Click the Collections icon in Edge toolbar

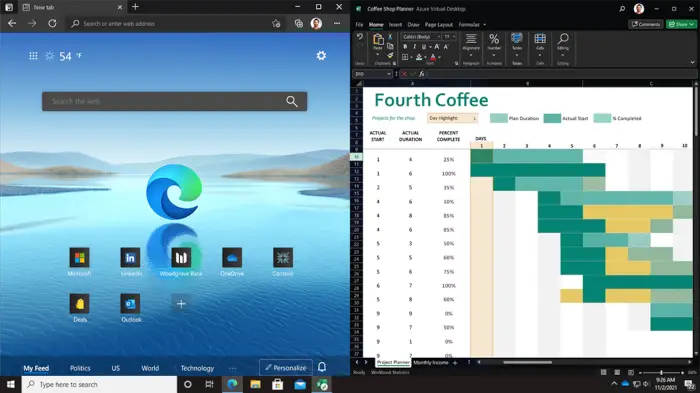tap(298, 24)
